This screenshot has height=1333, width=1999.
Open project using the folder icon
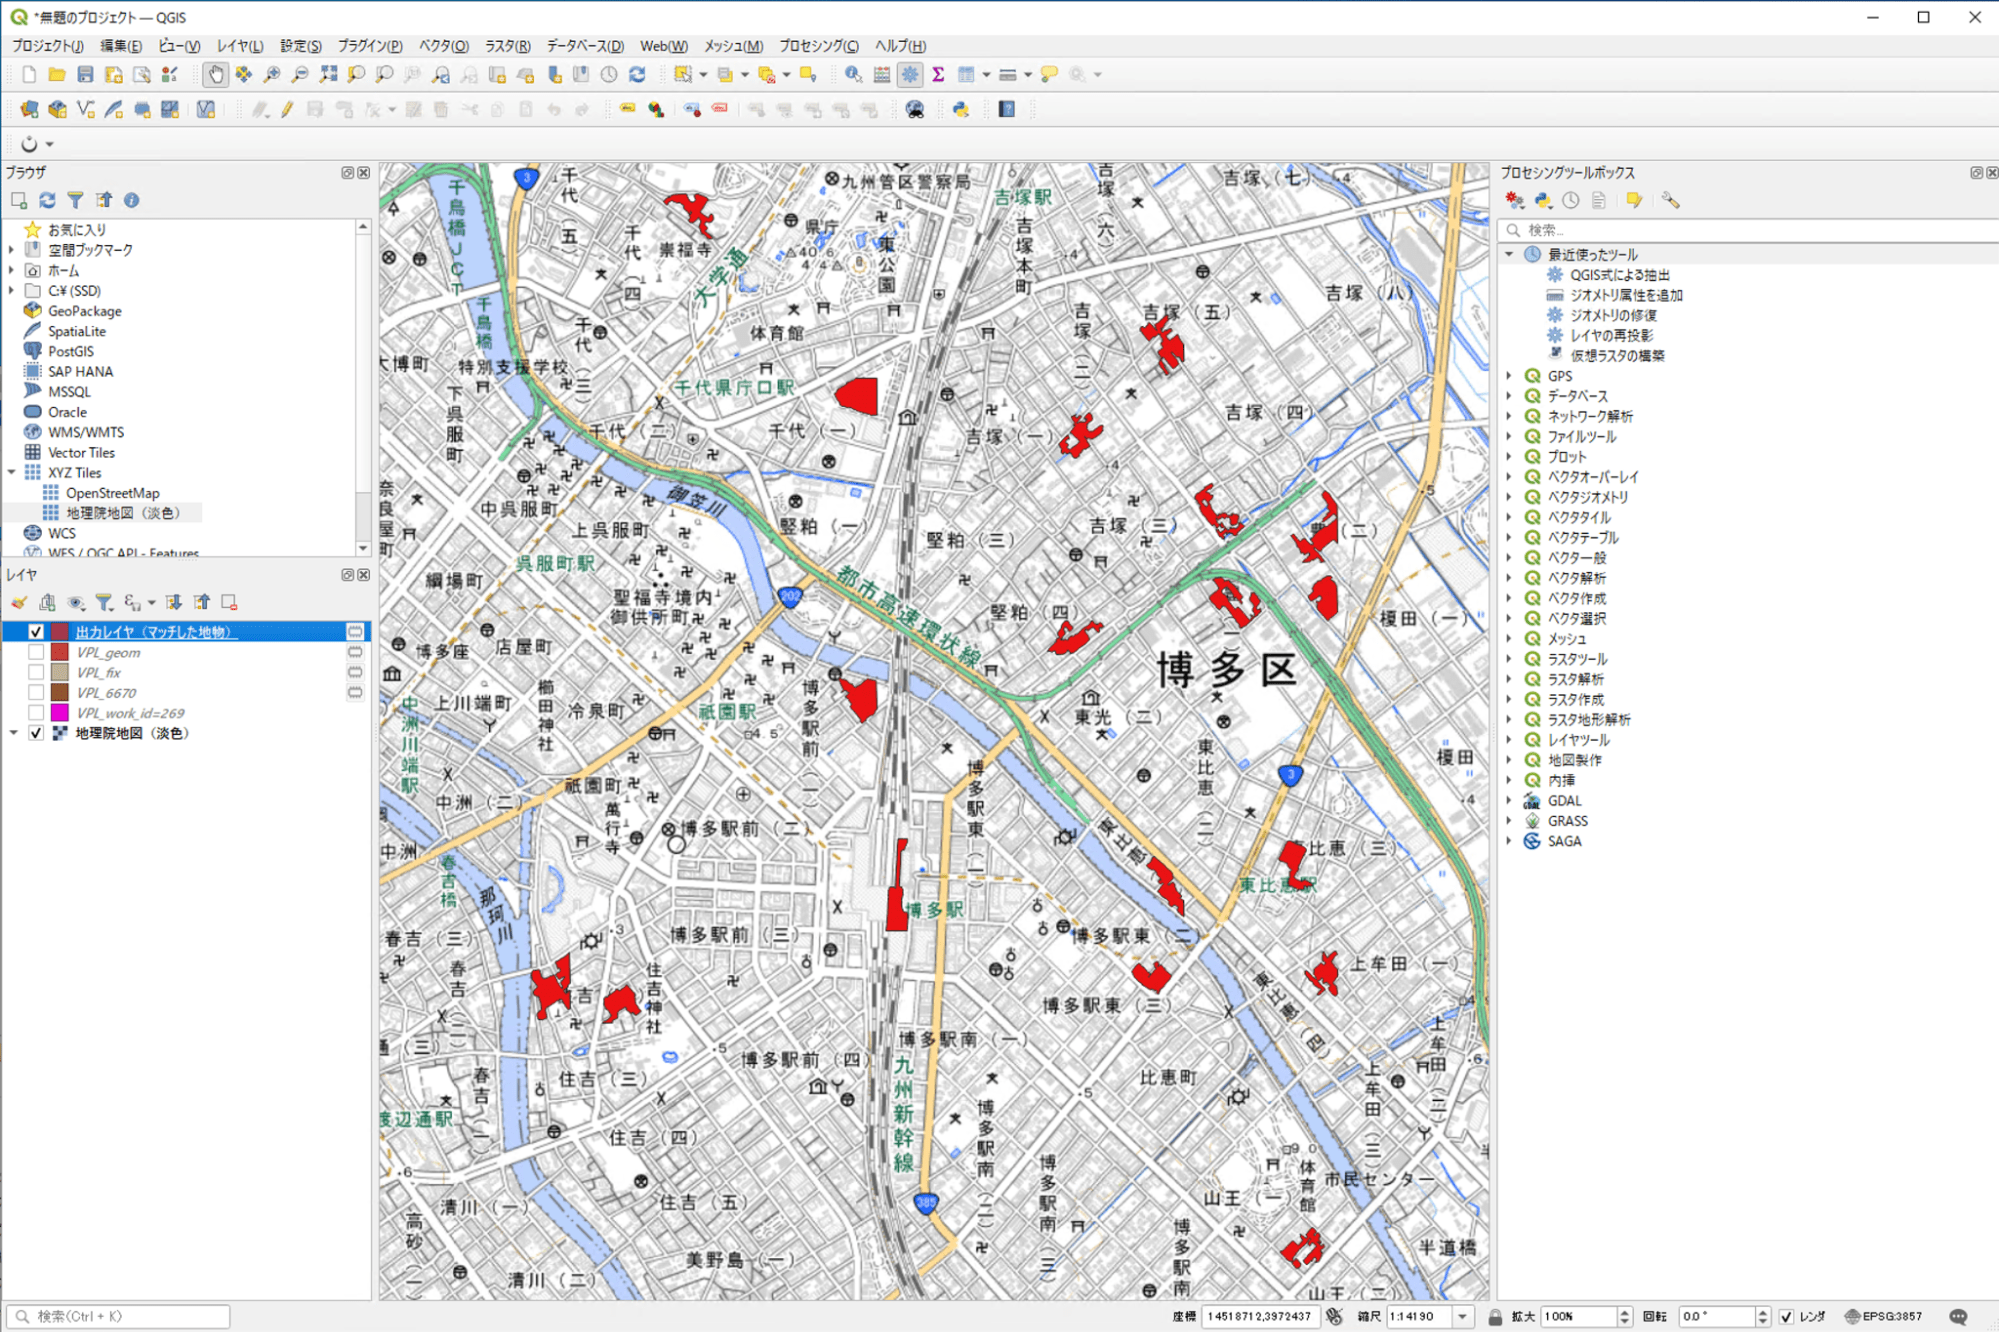click(x=57, y=75)
